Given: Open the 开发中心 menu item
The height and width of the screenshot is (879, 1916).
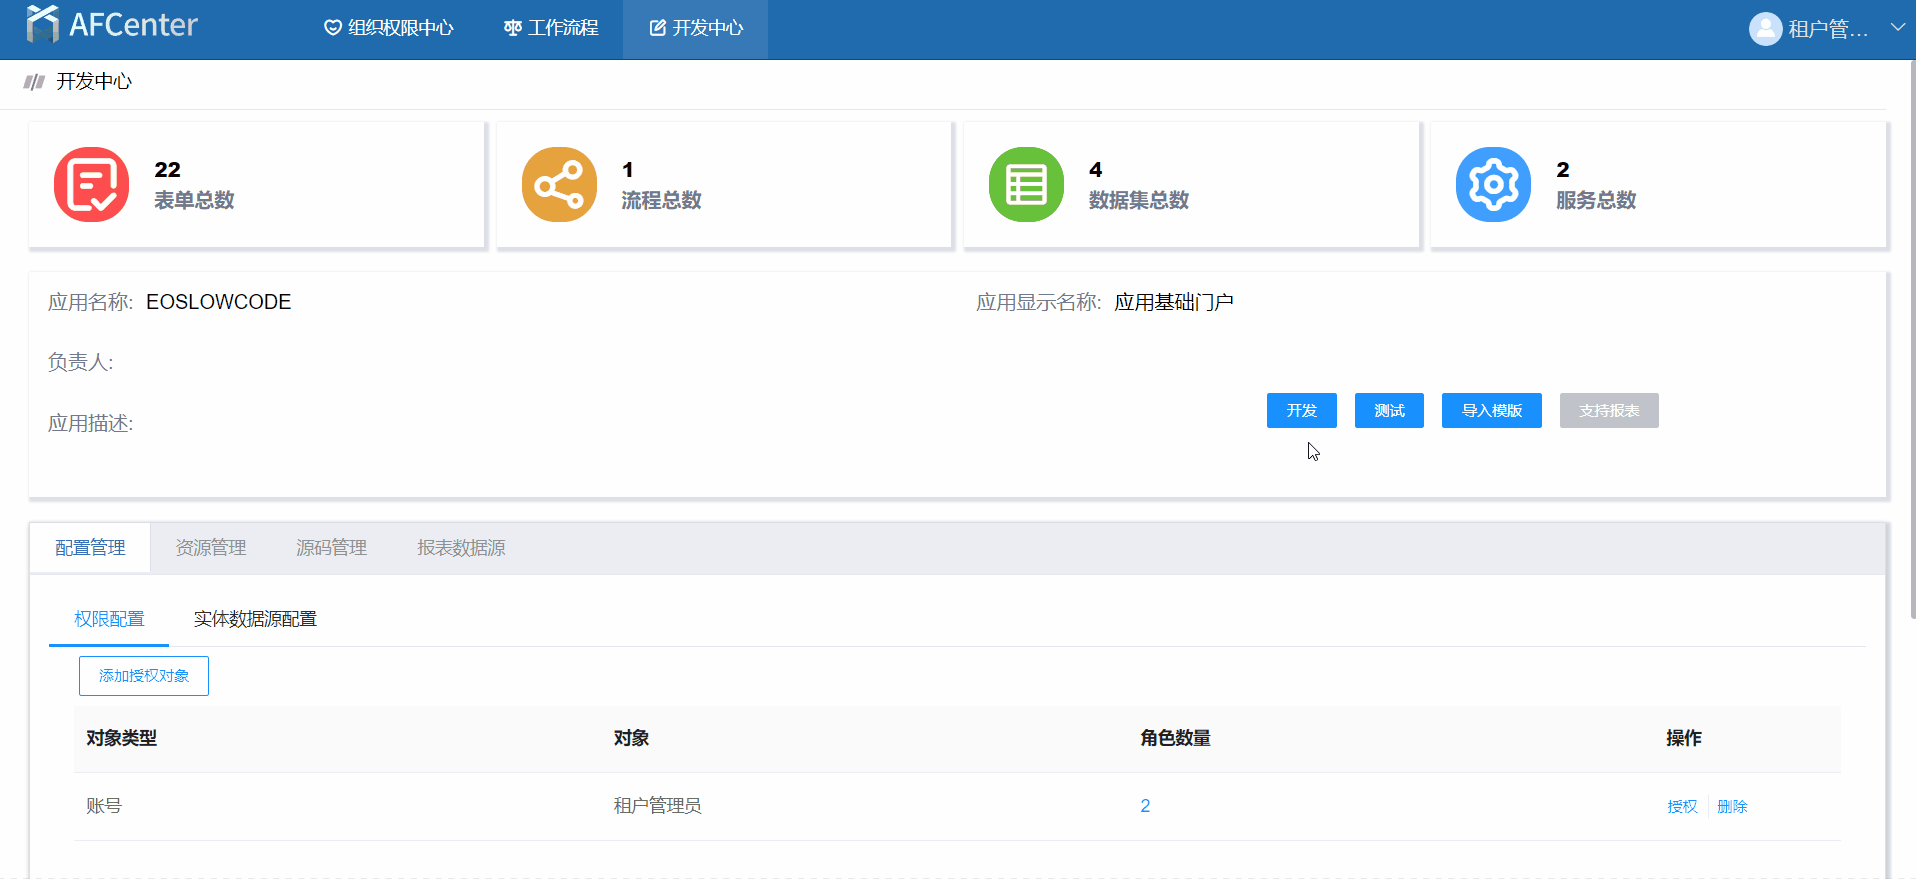Looking at the screenshot, I should coord(696,28).
